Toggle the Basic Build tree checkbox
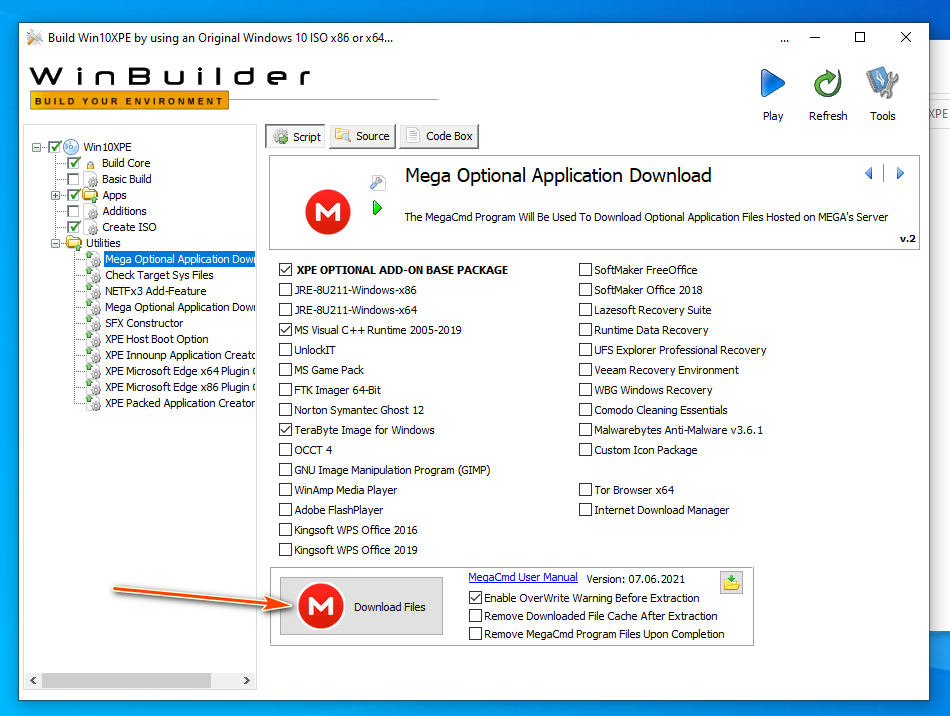Screen dimensions: 950x716 point(73,179)
